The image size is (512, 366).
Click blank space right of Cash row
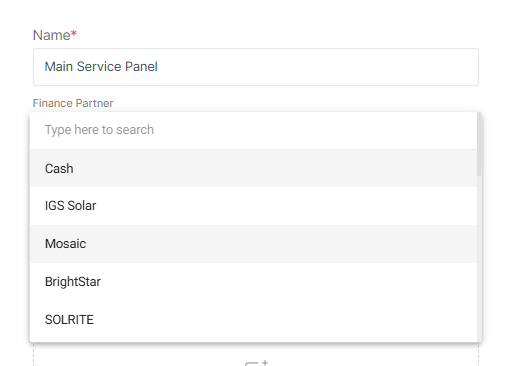[x=277, y=168]
